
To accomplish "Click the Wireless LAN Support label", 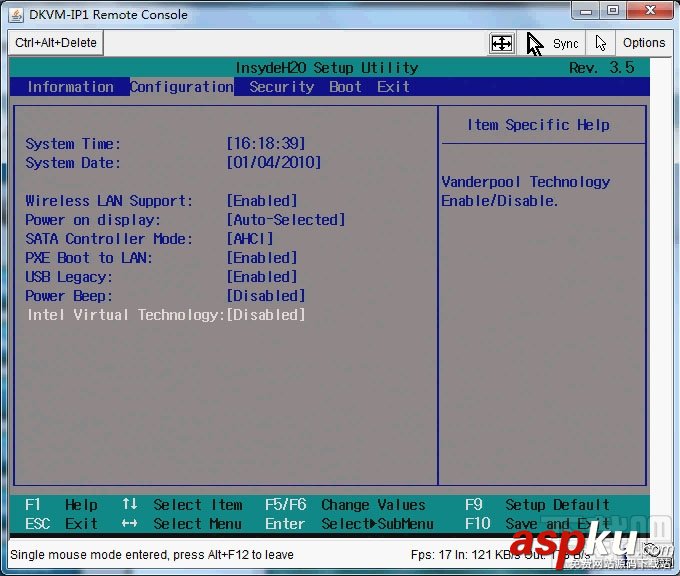I will [x=108, y=201].
